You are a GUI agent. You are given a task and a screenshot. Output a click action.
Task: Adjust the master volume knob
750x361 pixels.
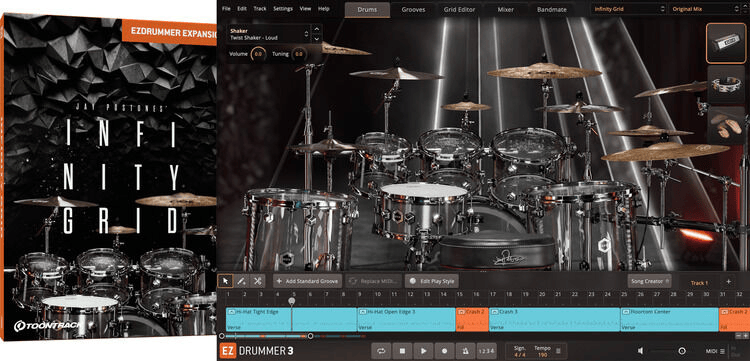[x=682, y=351]
